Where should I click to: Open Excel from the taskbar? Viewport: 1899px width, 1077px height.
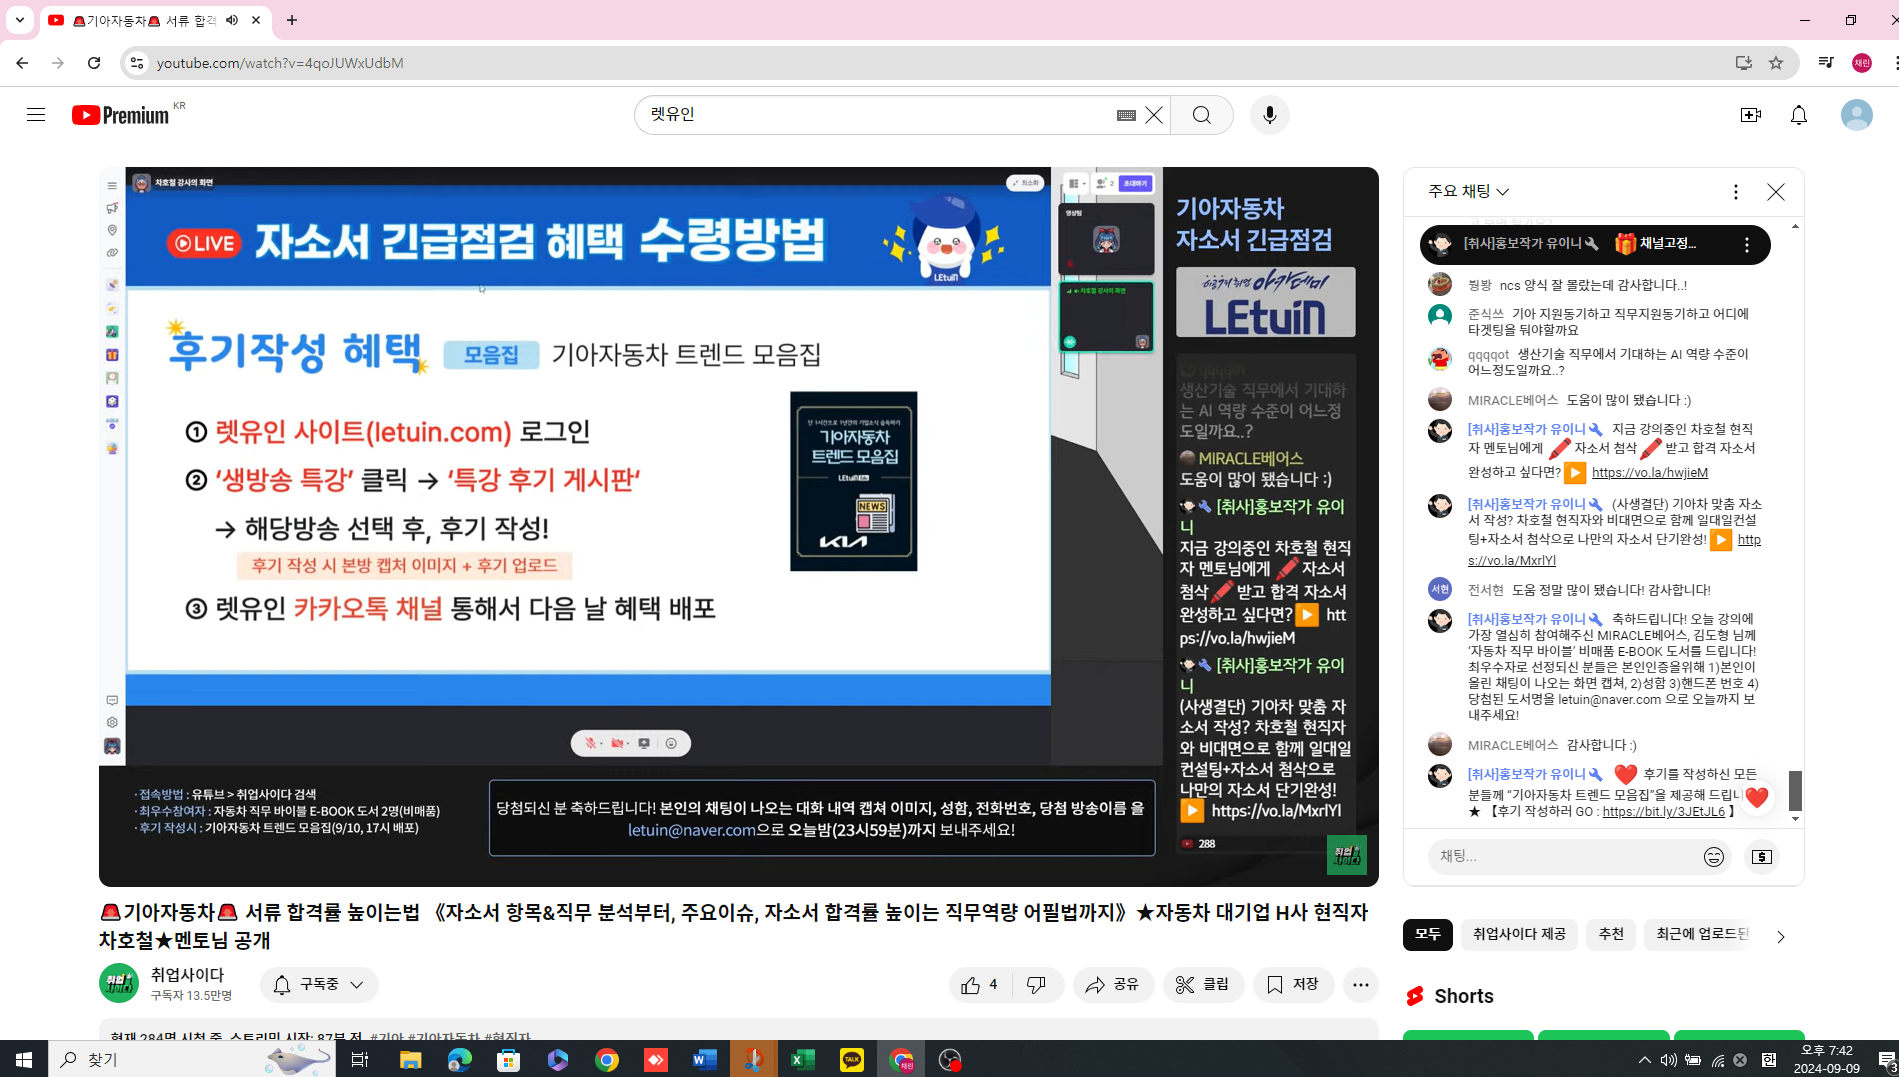[x=802, y=1059]
